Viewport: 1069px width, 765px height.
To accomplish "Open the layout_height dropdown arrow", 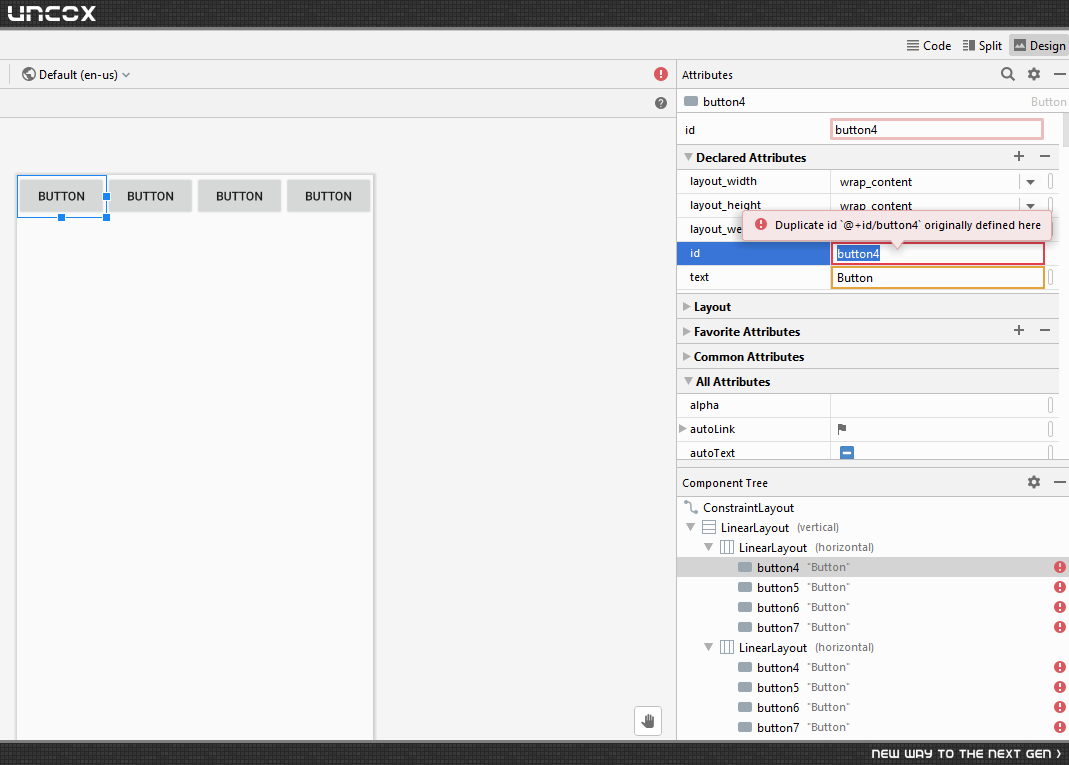I will point(1030,205).
